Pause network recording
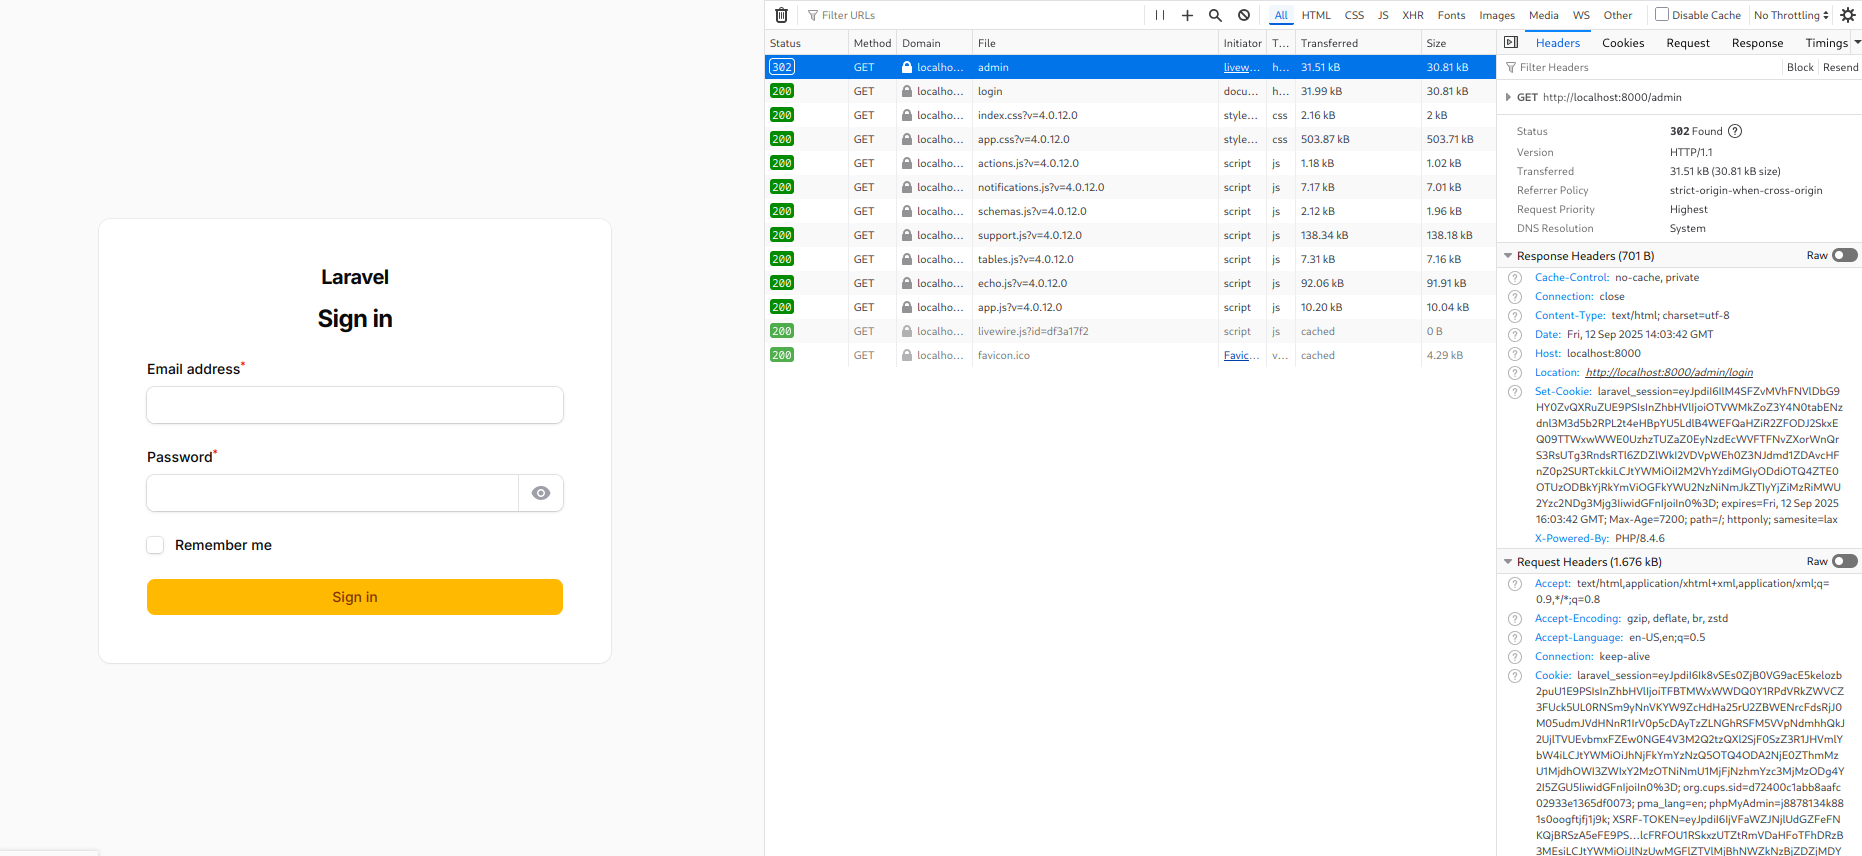Viewport: 1862px width, 856px height. click(1160, 15)
